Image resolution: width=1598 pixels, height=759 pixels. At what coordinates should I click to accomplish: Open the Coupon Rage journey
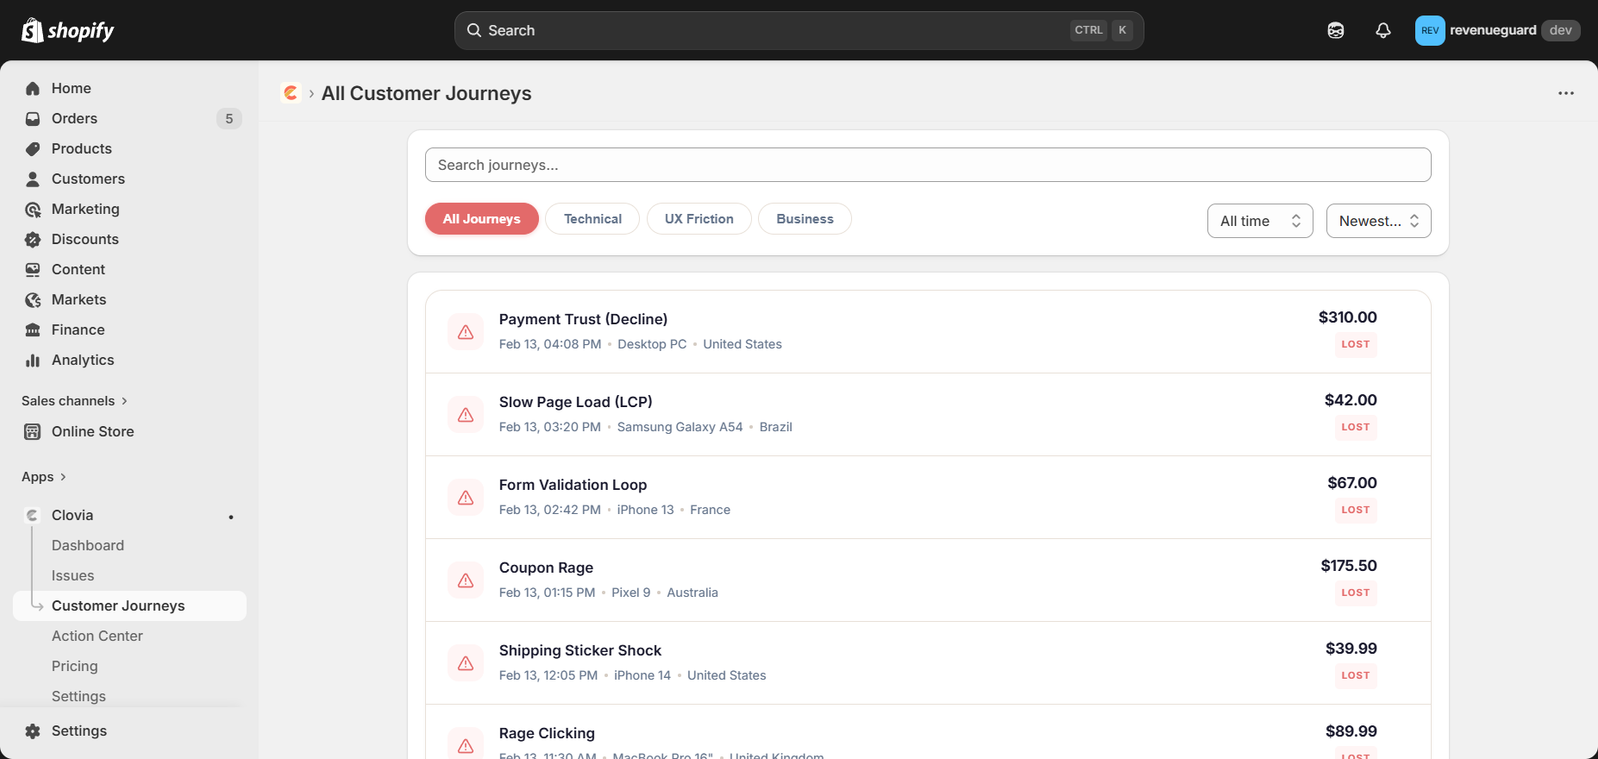pyautogui.click(x=928, y=581)
